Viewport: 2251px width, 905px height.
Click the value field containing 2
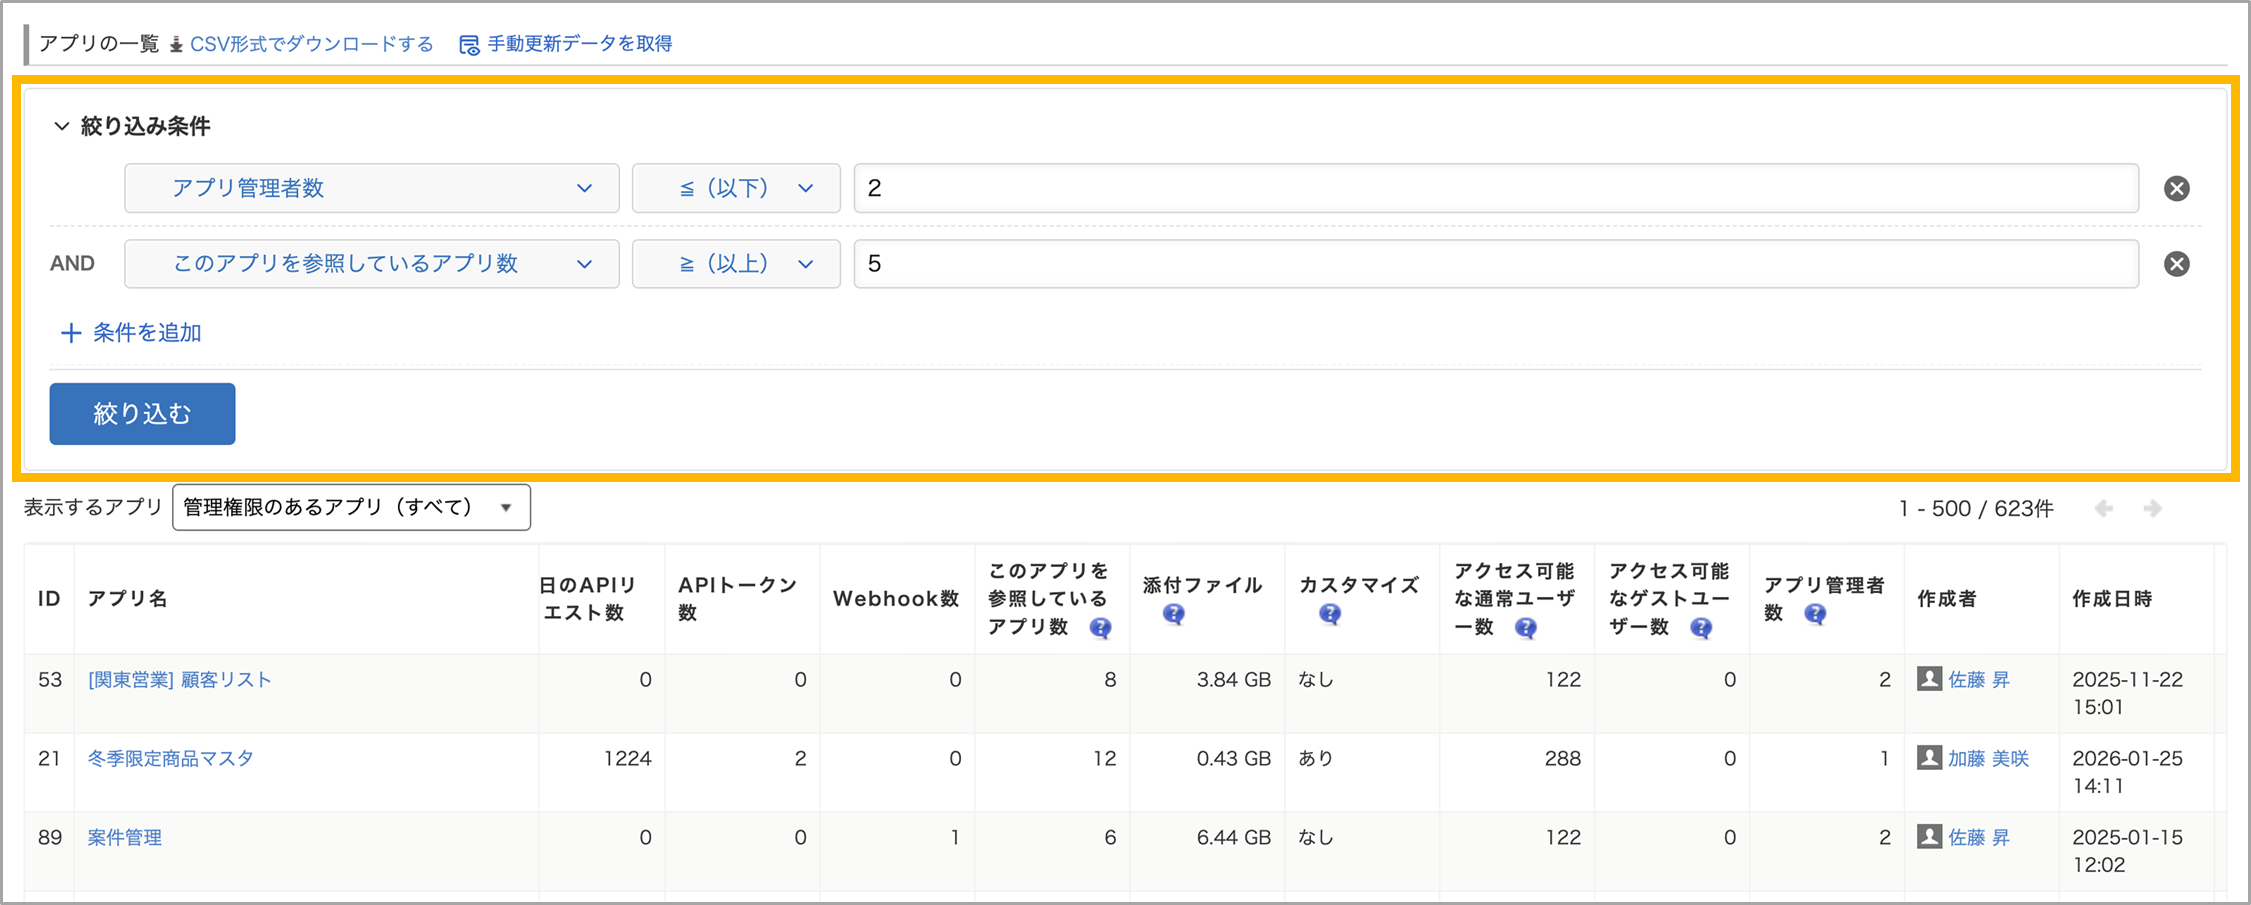pyautogui.click(x=1496, y=188)
